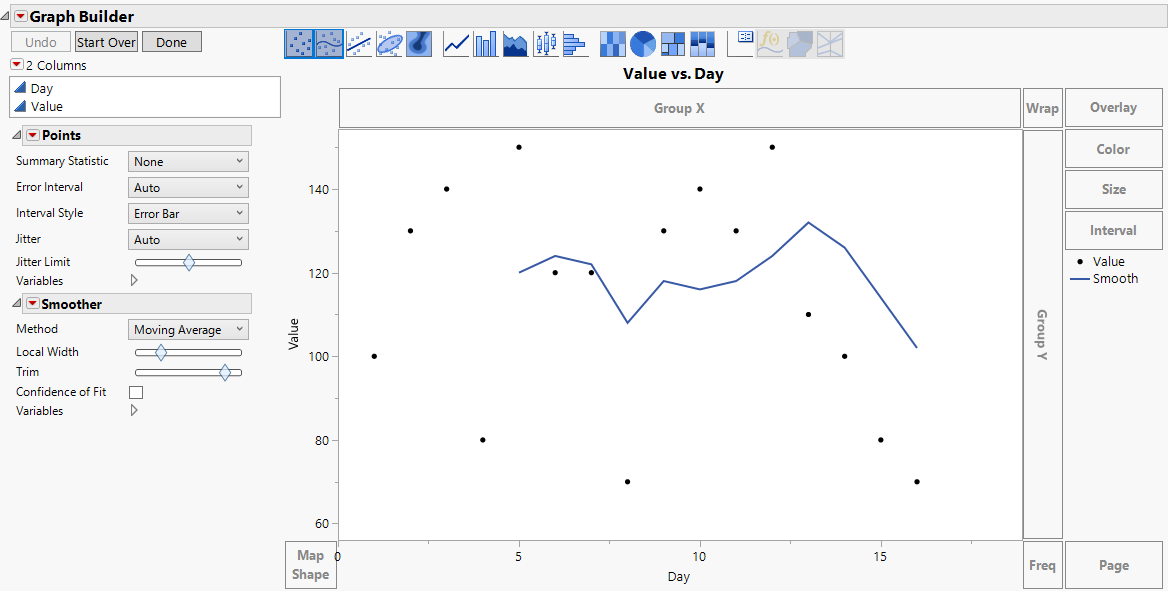Click the Done button

tap(171, 42)
